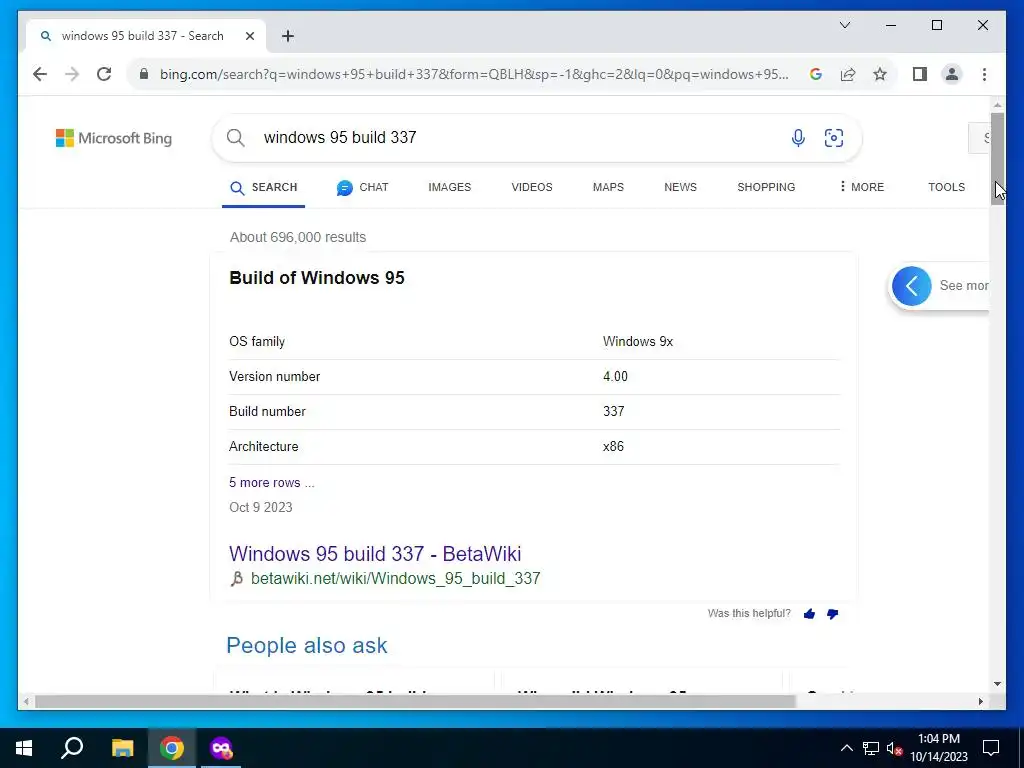This screenshot has height=768, width=1024.
Task: Give thumbs down to 'Was this helpful?'
Action: (832, 614)
